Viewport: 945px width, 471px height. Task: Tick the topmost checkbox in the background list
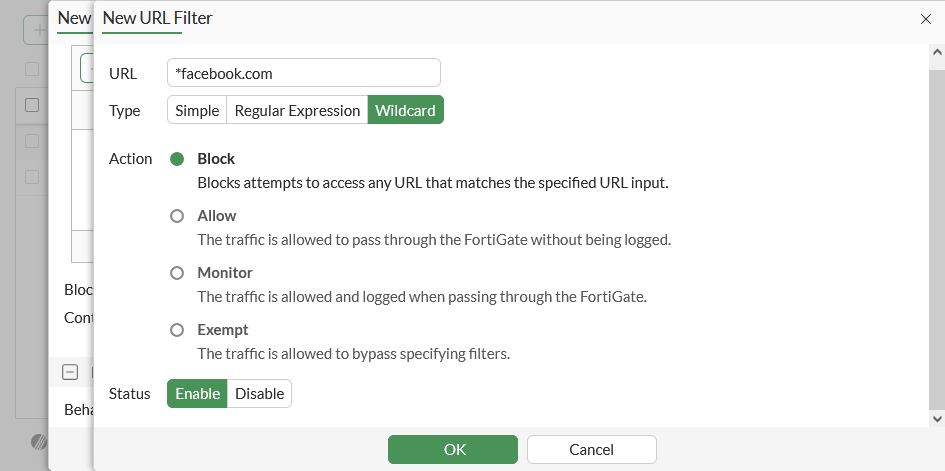point(32,69)
